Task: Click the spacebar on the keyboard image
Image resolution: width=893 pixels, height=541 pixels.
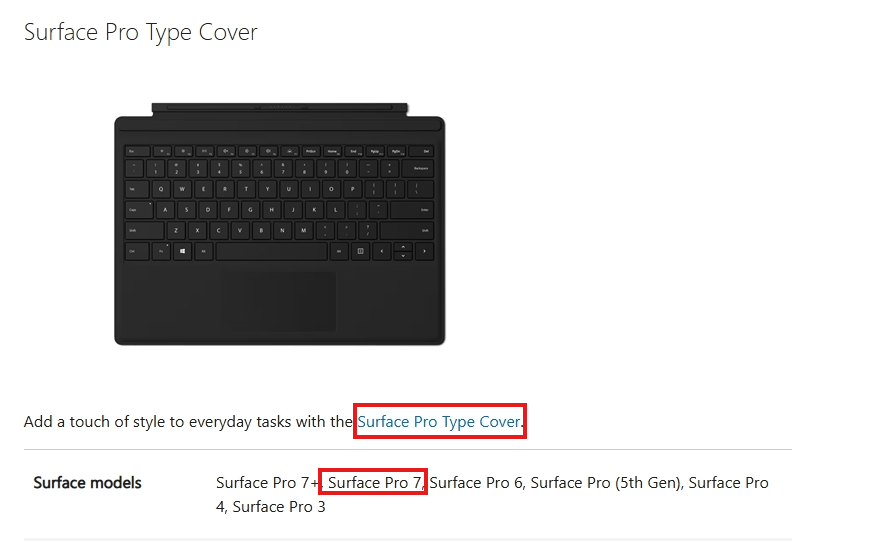Action: [x=272, y=251]
